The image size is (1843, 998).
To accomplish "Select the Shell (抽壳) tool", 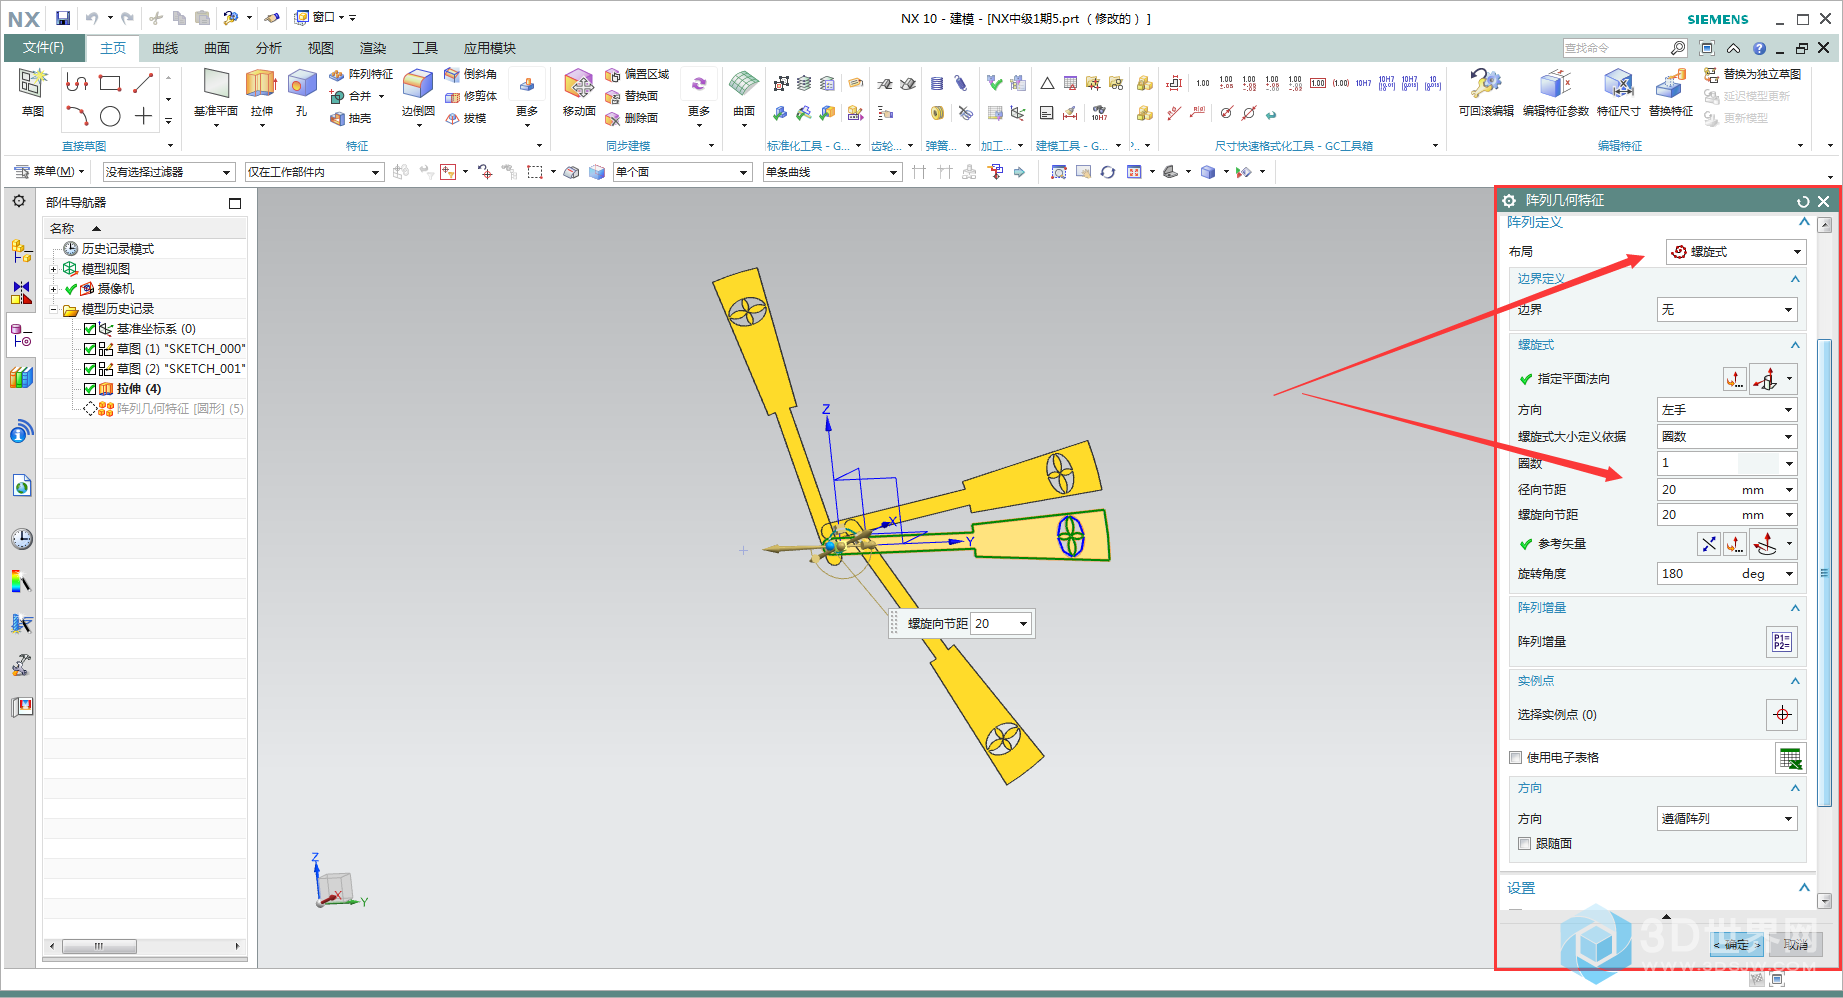I will click(351, 118).
